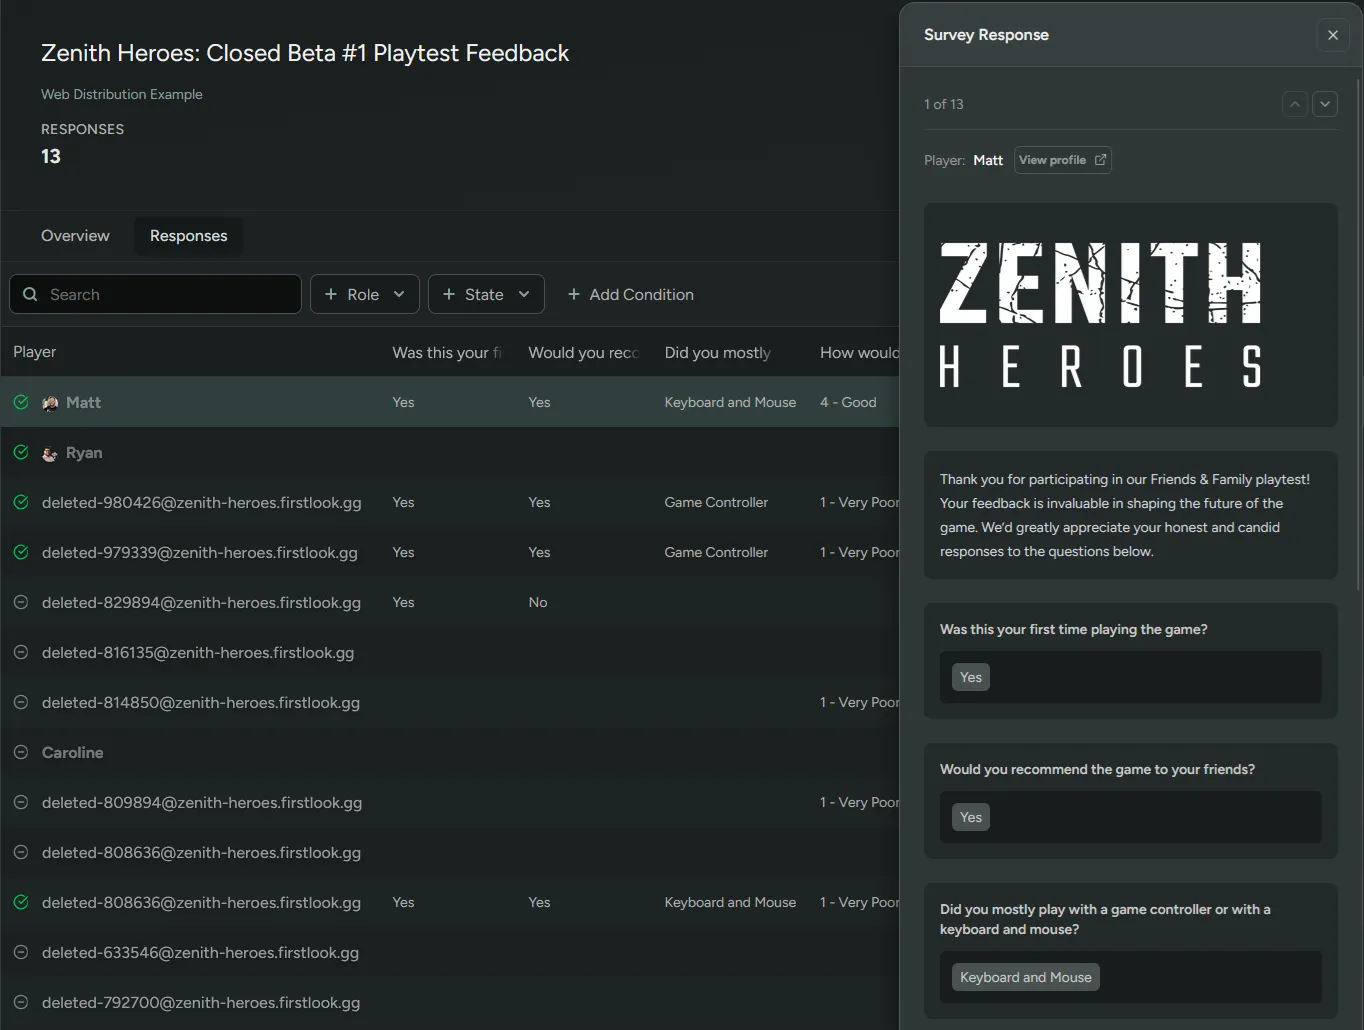The image size is (1364, 1030).
Task: Click the Player column header
Action: (x=35, y=352)
